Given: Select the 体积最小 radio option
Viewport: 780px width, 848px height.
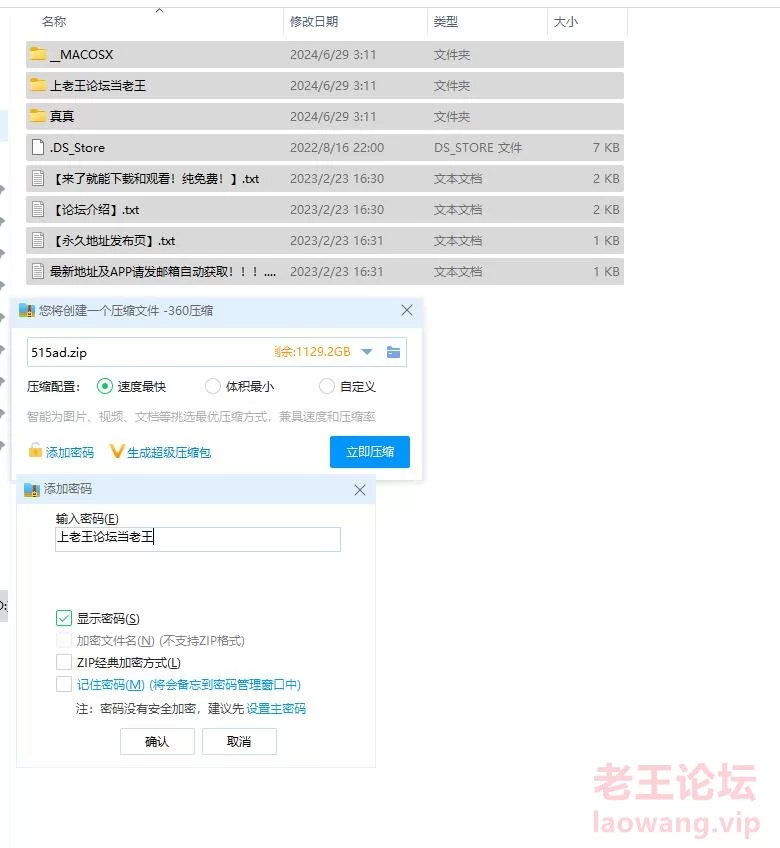Looking at the screenshot, I should click(213, 386).
